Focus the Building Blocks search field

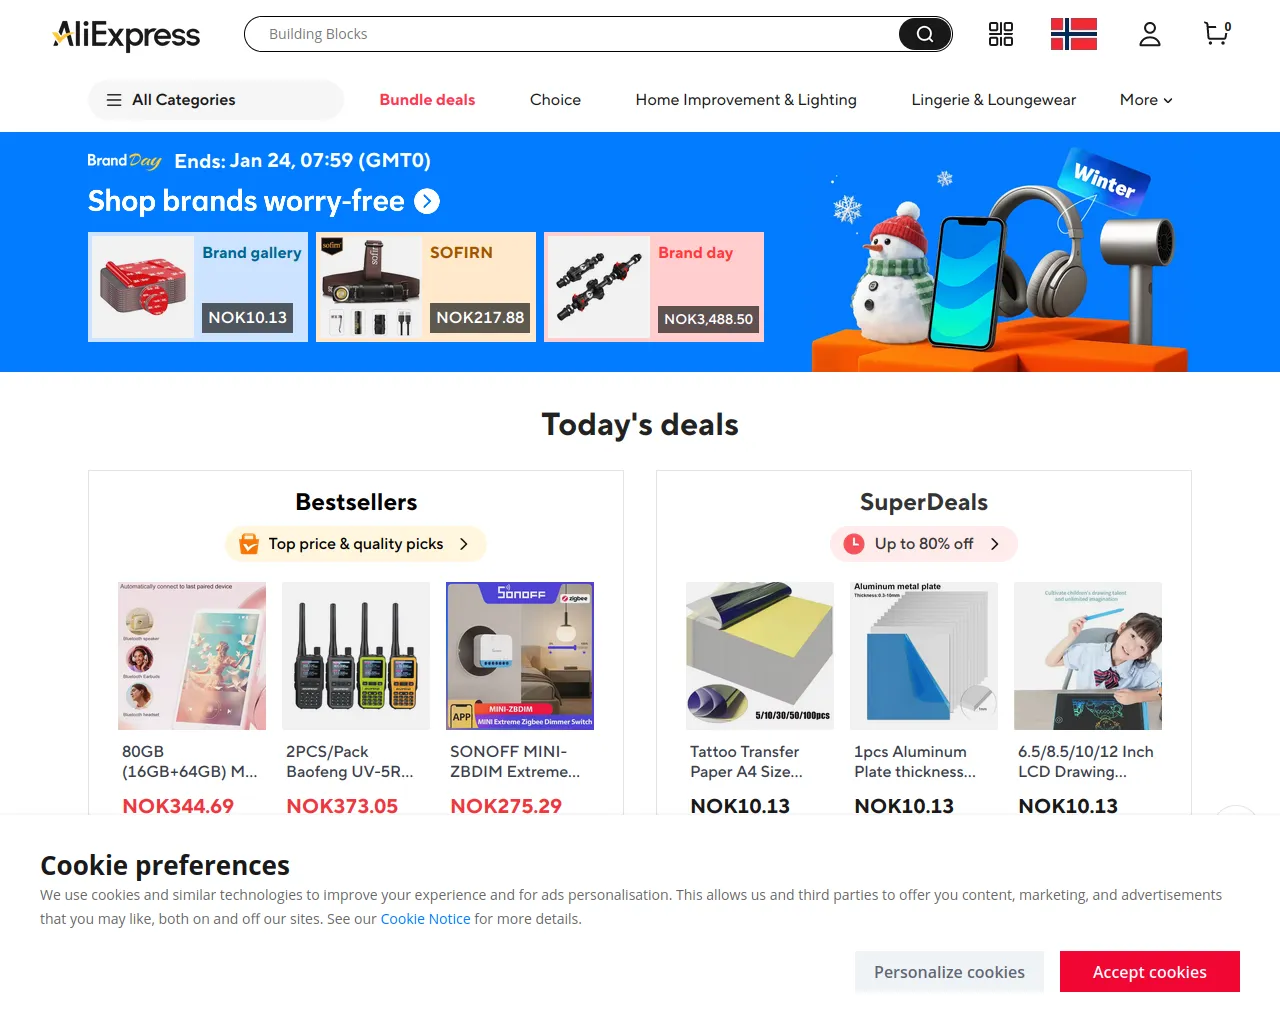572,34
